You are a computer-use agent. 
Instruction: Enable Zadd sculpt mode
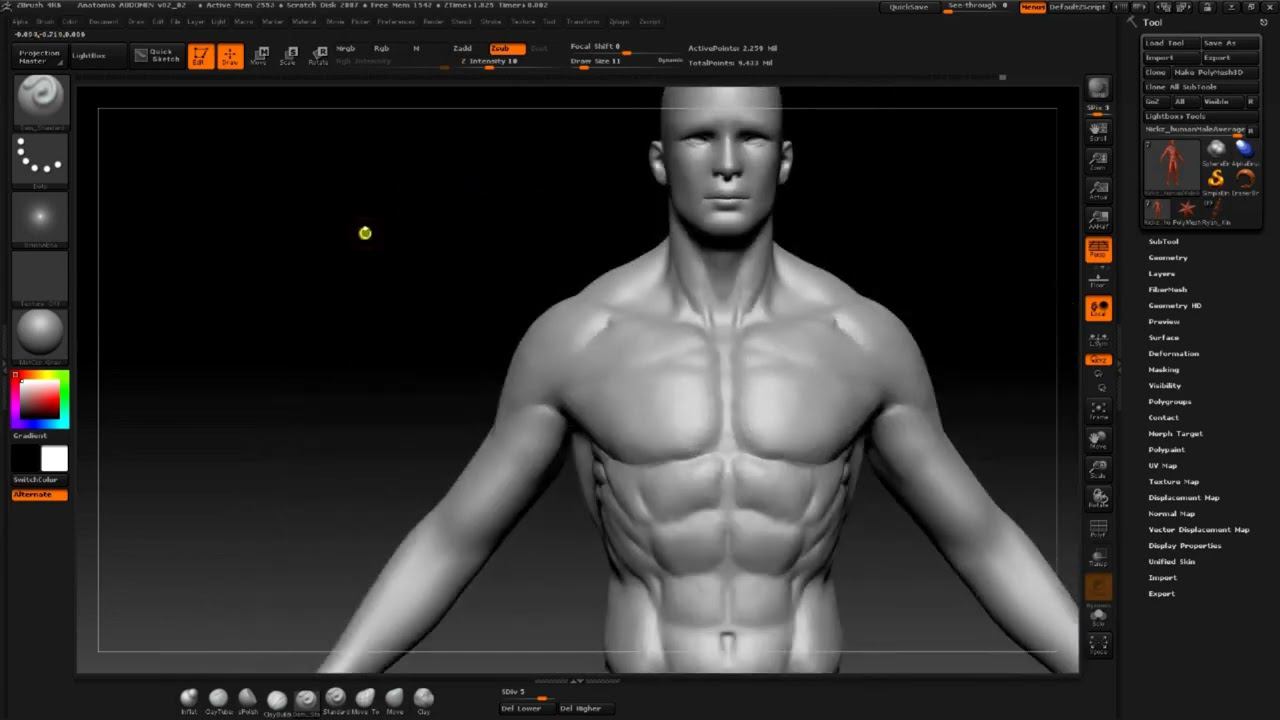pyautogui.click(x=462, y=48)
